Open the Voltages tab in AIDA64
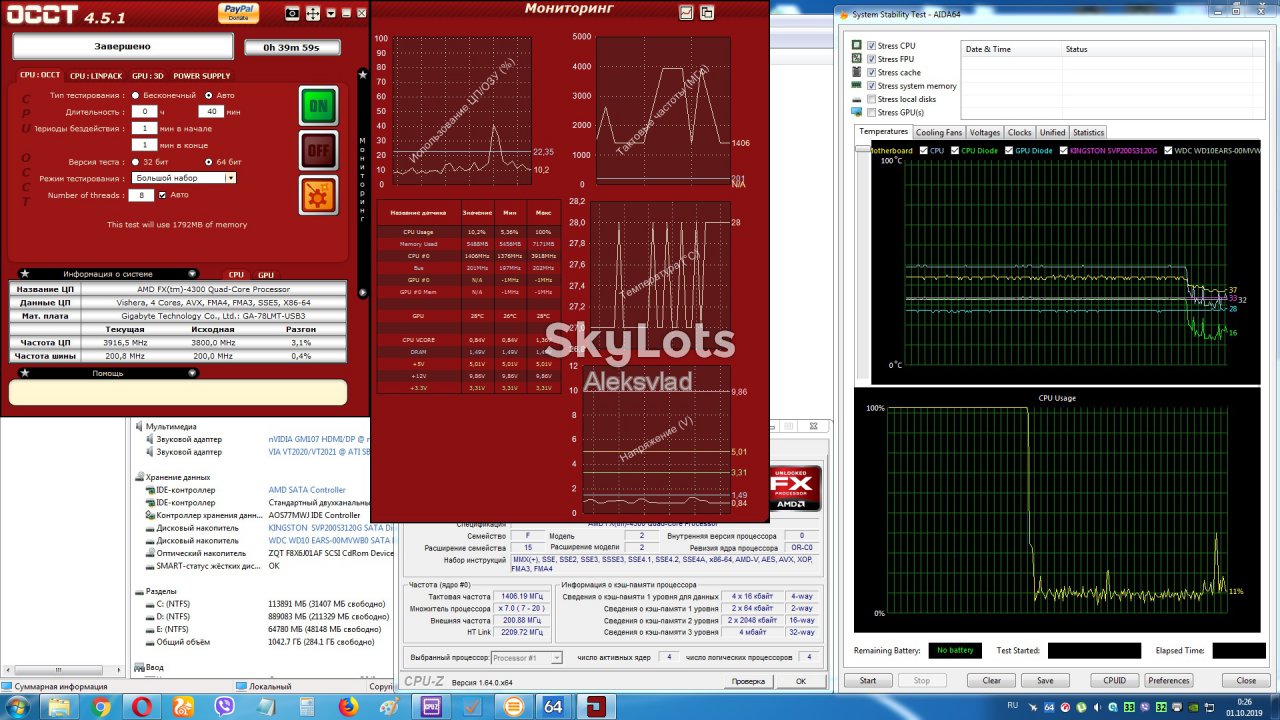1280x720 pixels. [x=984, y=132]
